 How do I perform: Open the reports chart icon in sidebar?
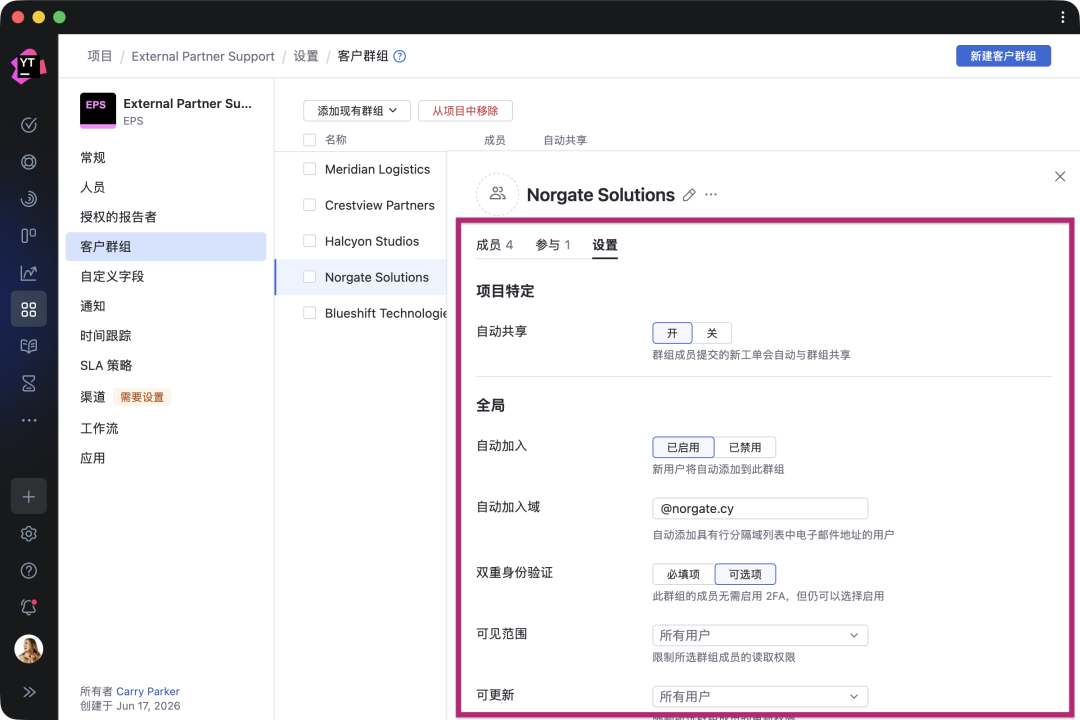(28, 273)
